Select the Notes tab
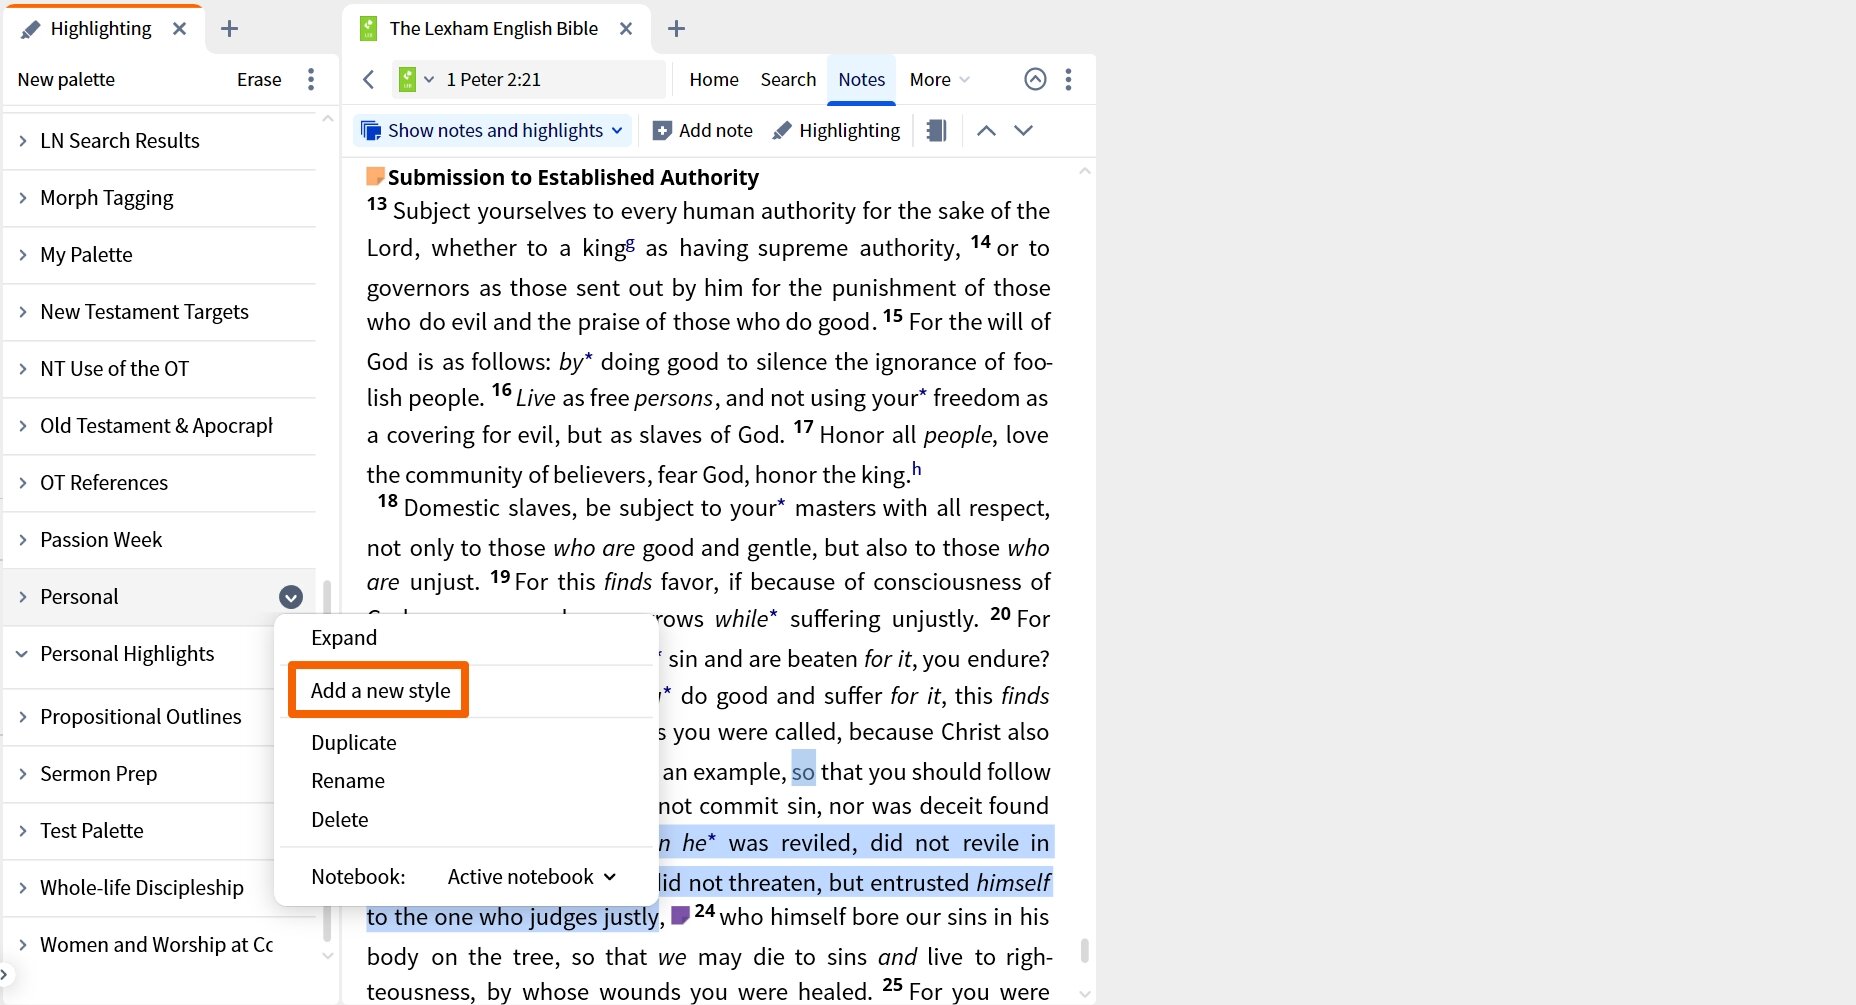The height and width of the screenshot is (1005, 1856). coord(862,79)
